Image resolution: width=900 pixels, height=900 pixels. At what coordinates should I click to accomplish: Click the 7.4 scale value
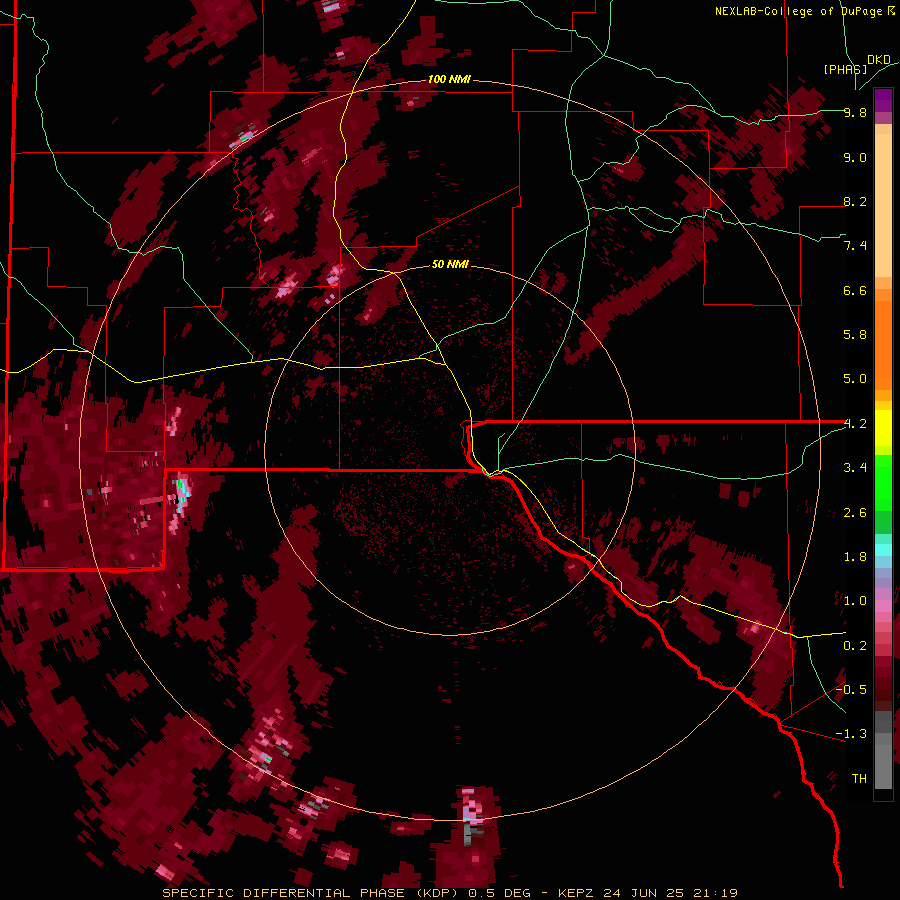(x=855, y=246)
